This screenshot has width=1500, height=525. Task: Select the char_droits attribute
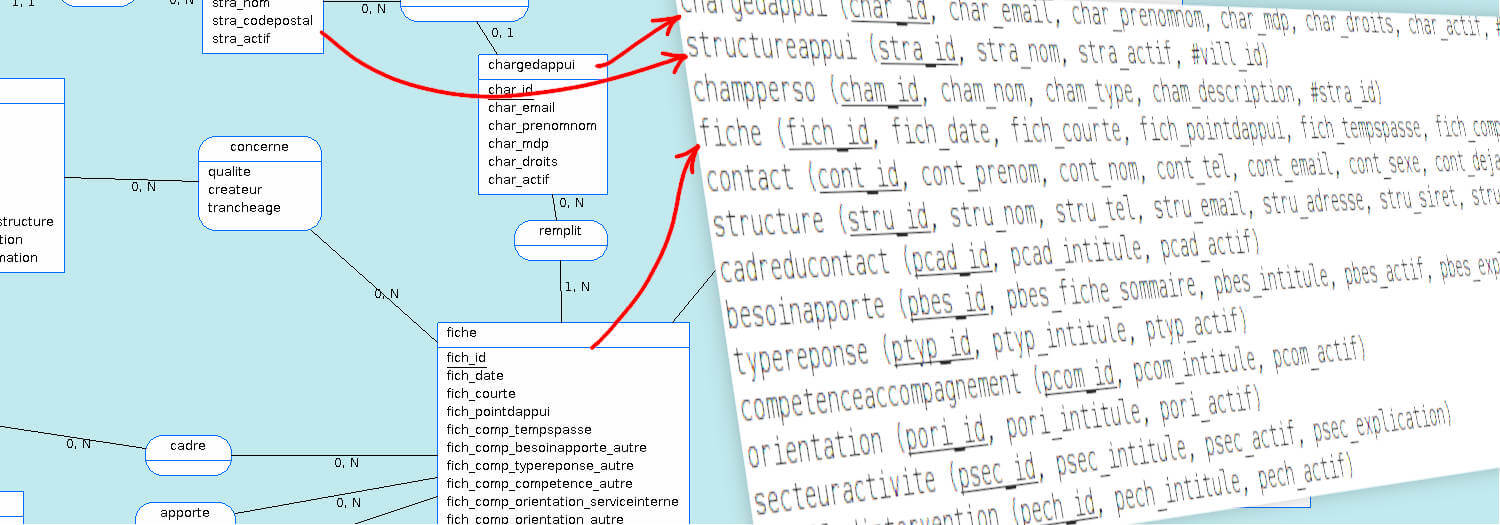point(522,162)
